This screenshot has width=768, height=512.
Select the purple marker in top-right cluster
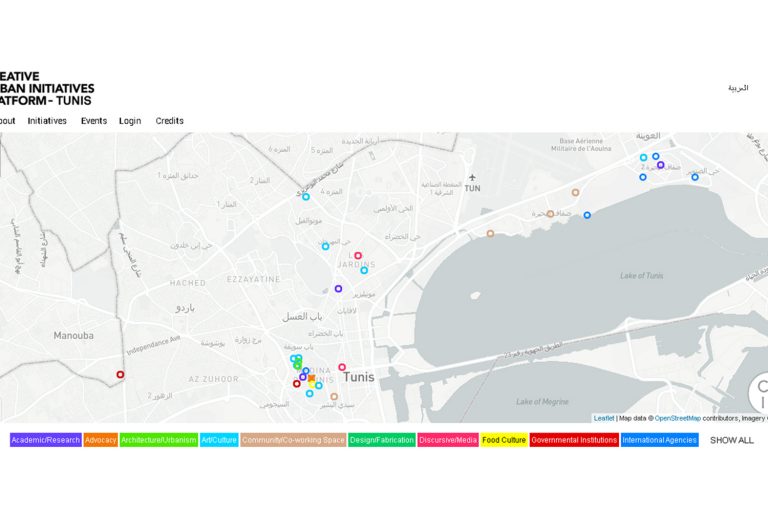pyautogui.click(x=660, y=165)
